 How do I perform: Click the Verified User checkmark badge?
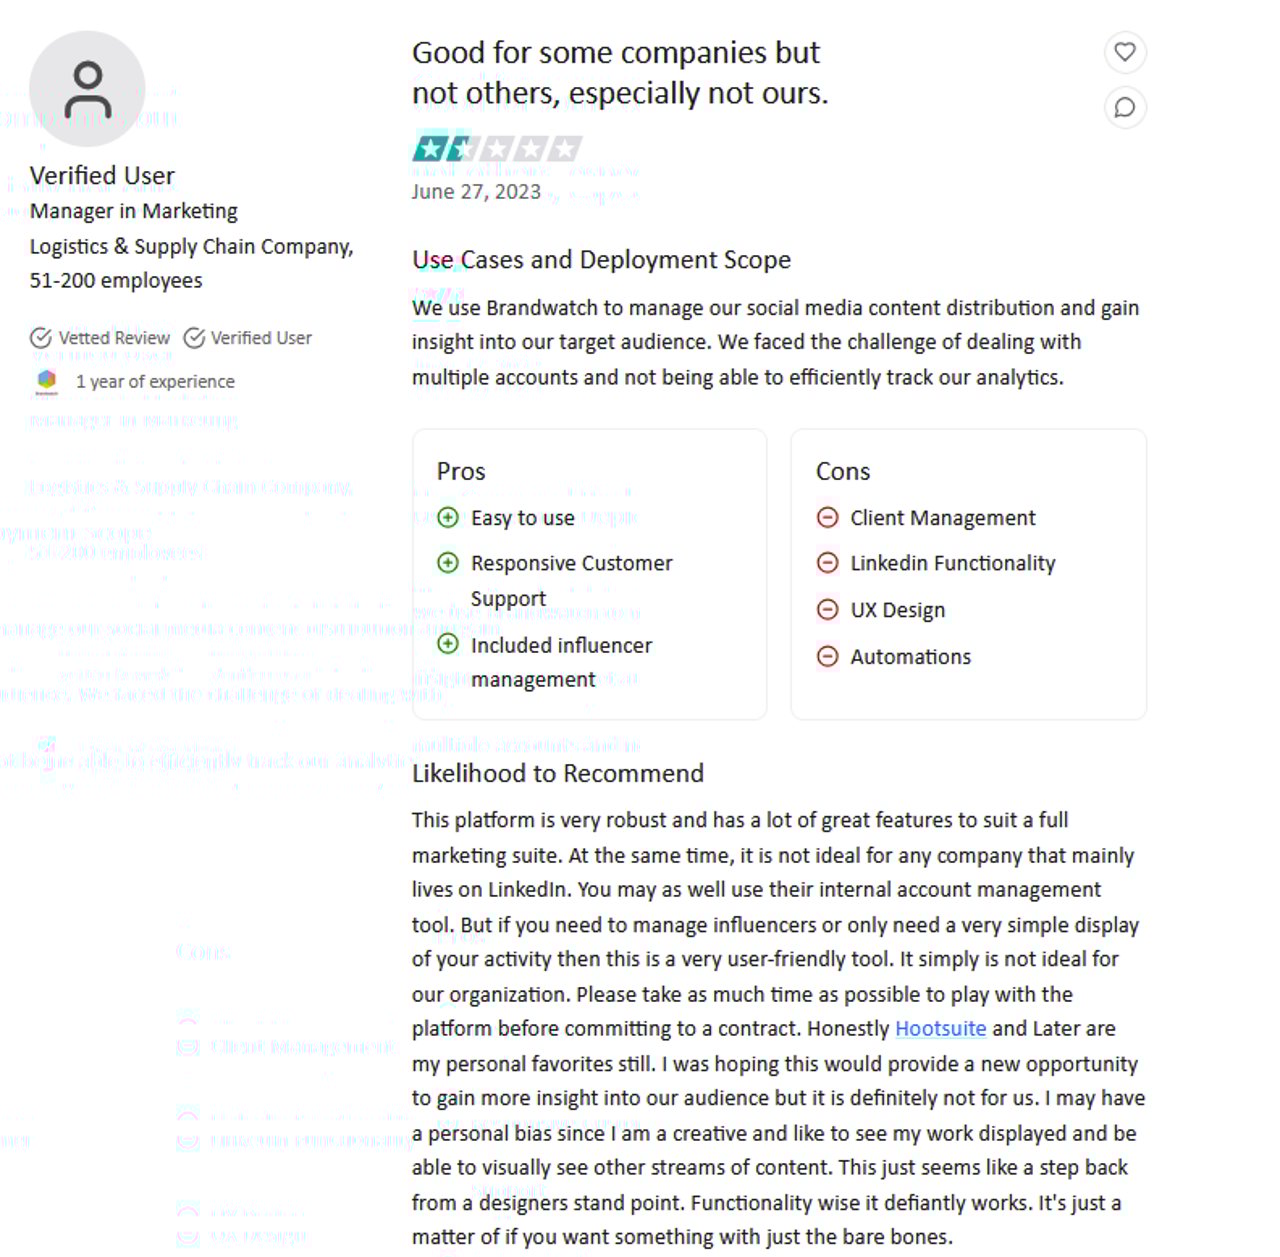(x=194, y=338)
